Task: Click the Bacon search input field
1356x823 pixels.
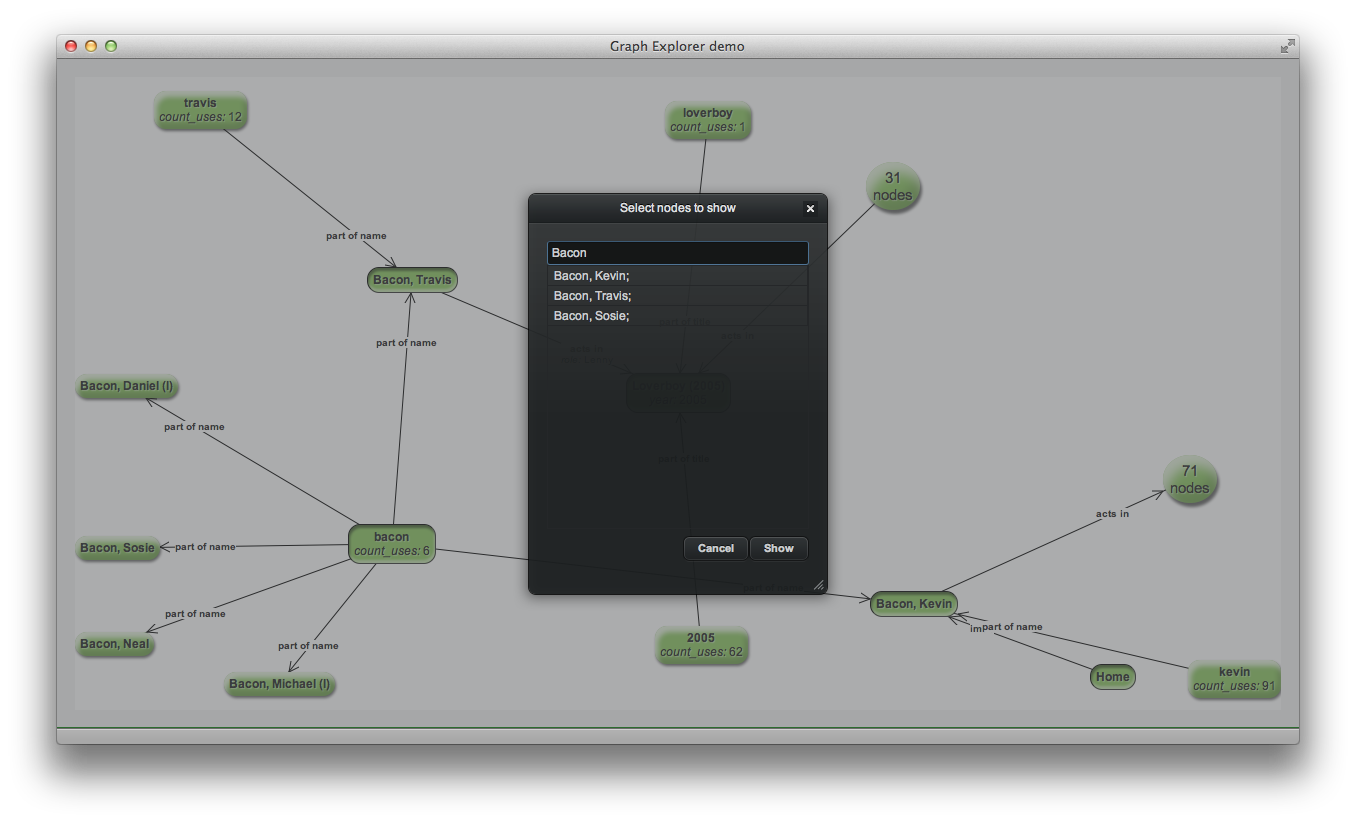Action: coord(677,253)
